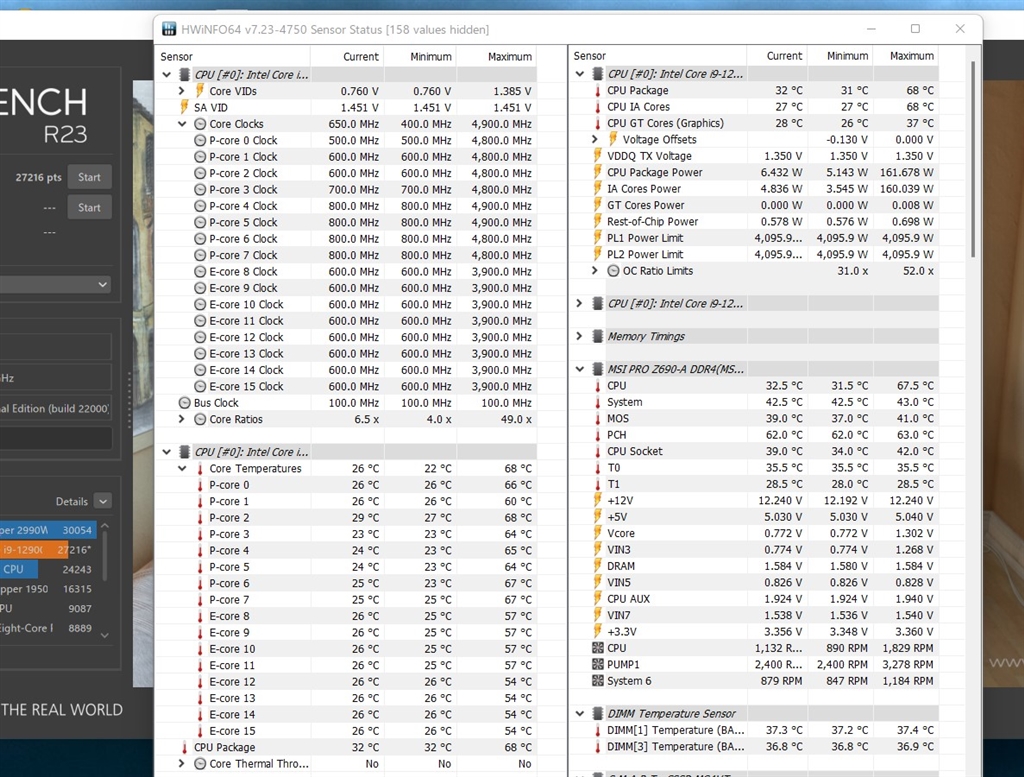The image size is (1024, 777).
Task: Click the chip icon on the Memory Timings header
Action: (x=597, y=337)
